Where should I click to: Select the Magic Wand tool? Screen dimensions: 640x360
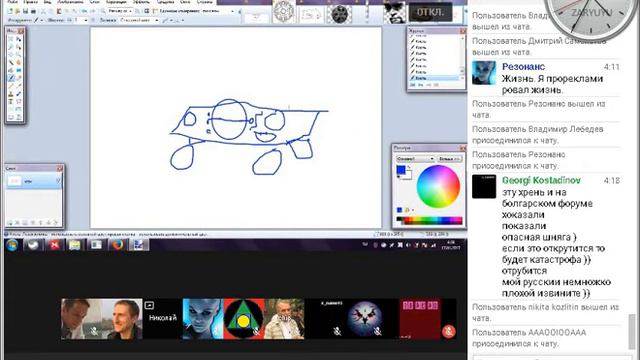(x=11, y=62)
